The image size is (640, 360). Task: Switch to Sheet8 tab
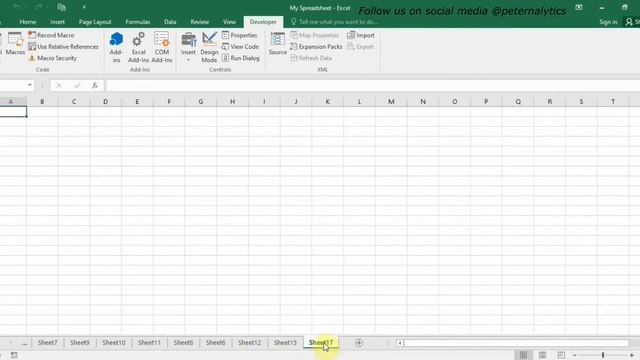click(183, 343)
